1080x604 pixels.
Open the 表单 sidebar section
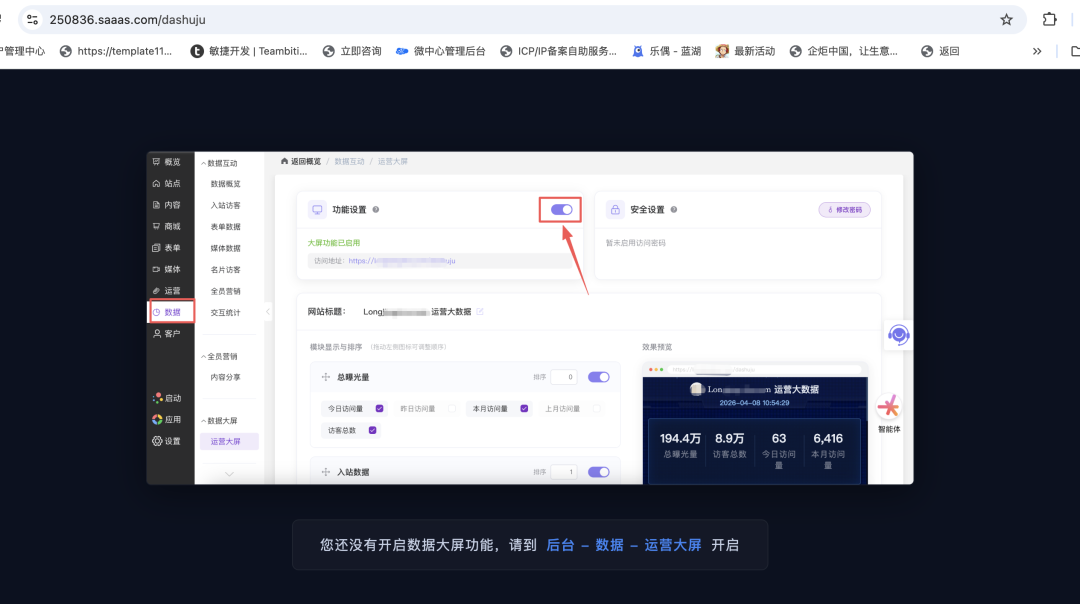pyautogui.click(x=166, y=247)
